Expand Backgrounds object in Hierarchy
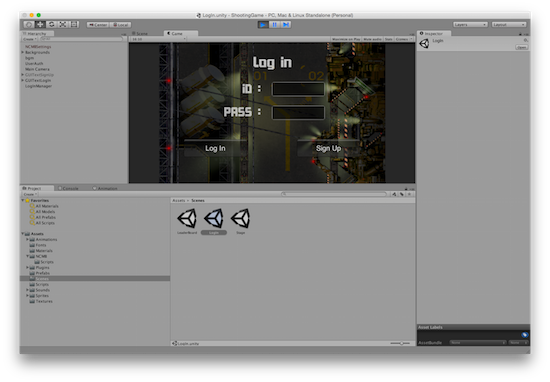The height and width of the screenshot is (382, 550). 22,52
